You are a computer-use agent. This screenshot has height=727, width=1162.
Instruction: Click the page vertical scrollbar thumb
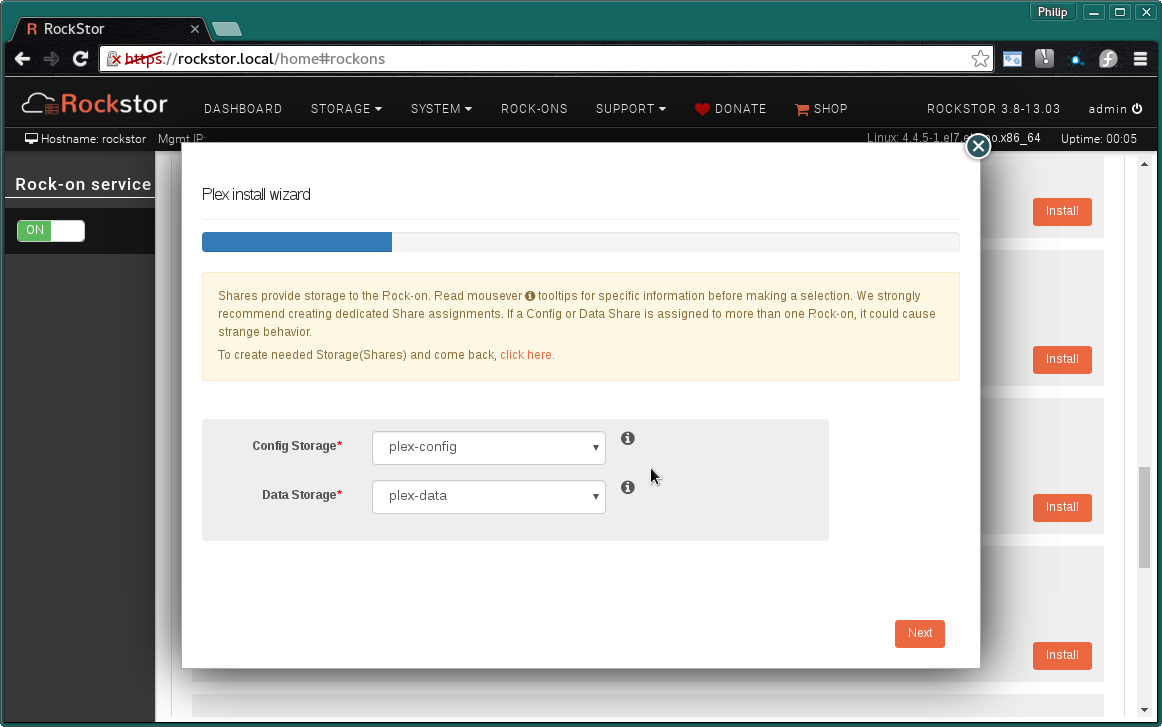pos(1144,517)
